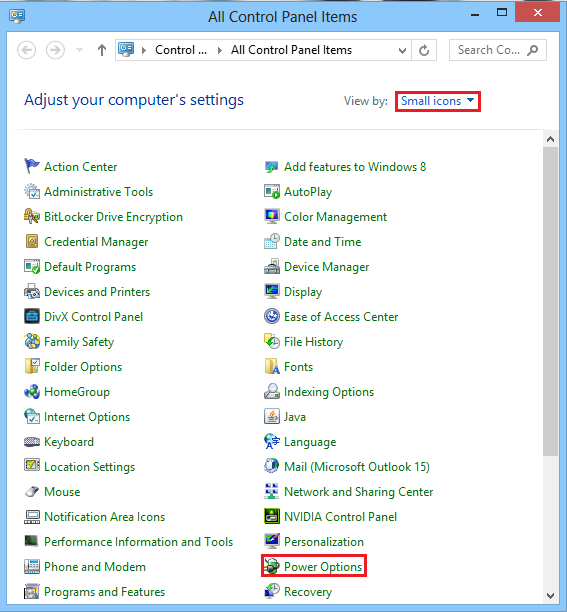Expand the root chevron before Control breadcrumb

pyautogui.click(x=144, y=50)
